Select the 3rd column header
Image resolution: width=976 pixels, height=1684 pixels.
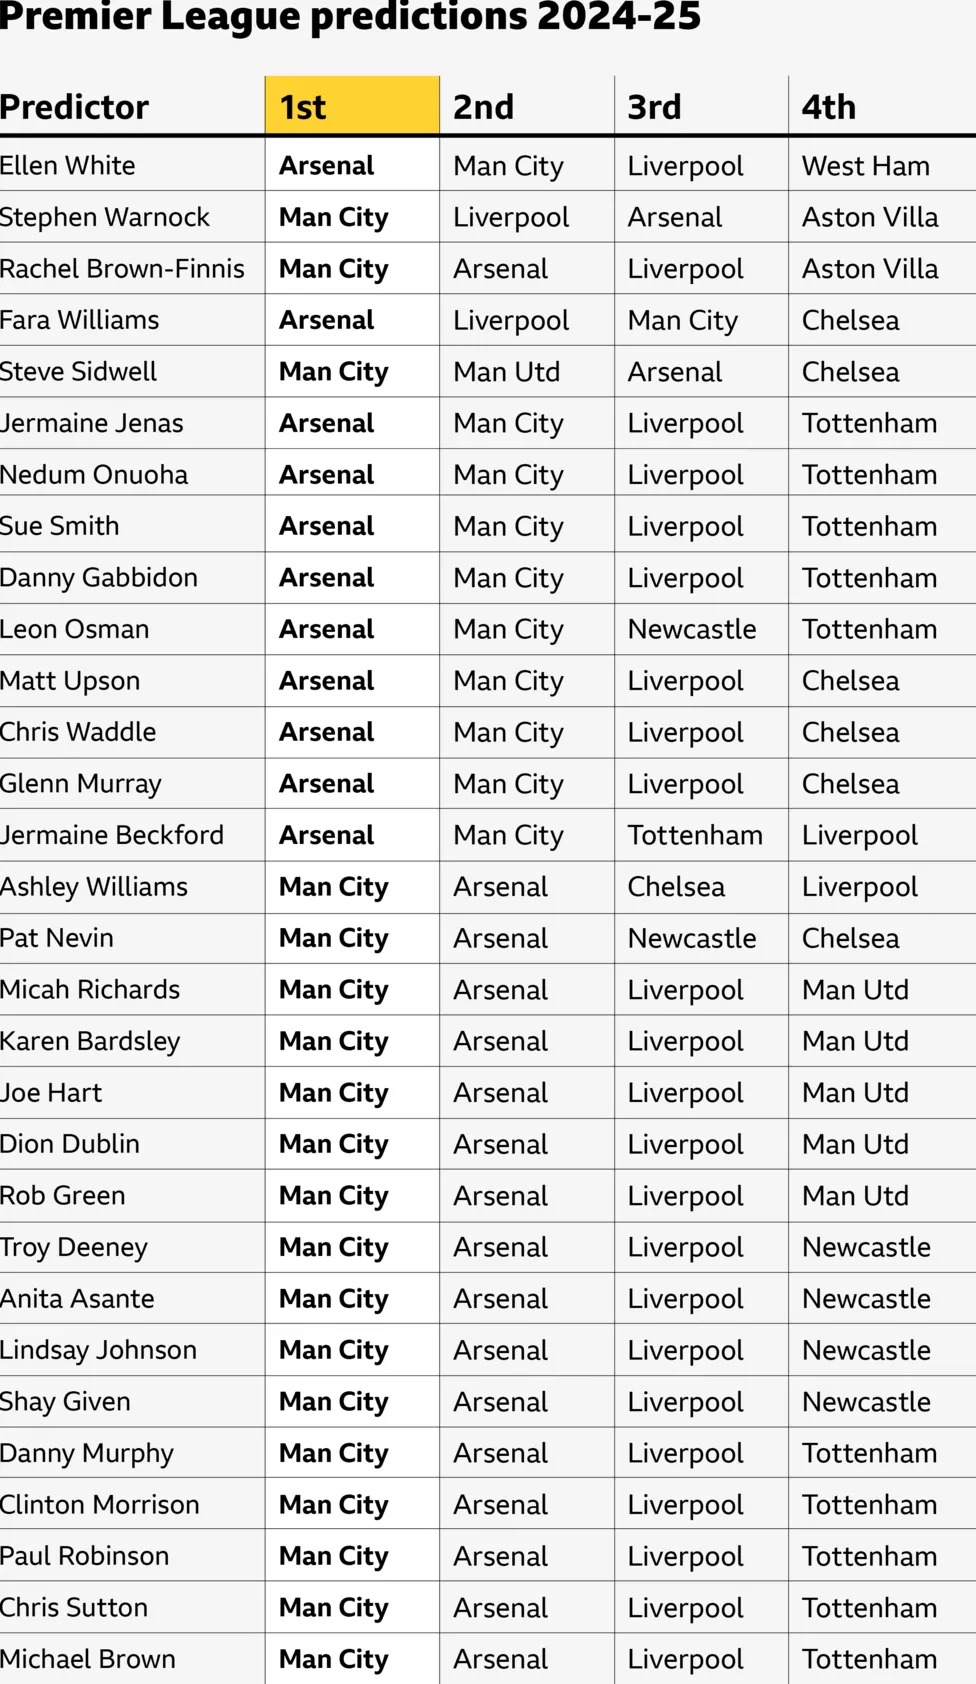click(655, 107)
